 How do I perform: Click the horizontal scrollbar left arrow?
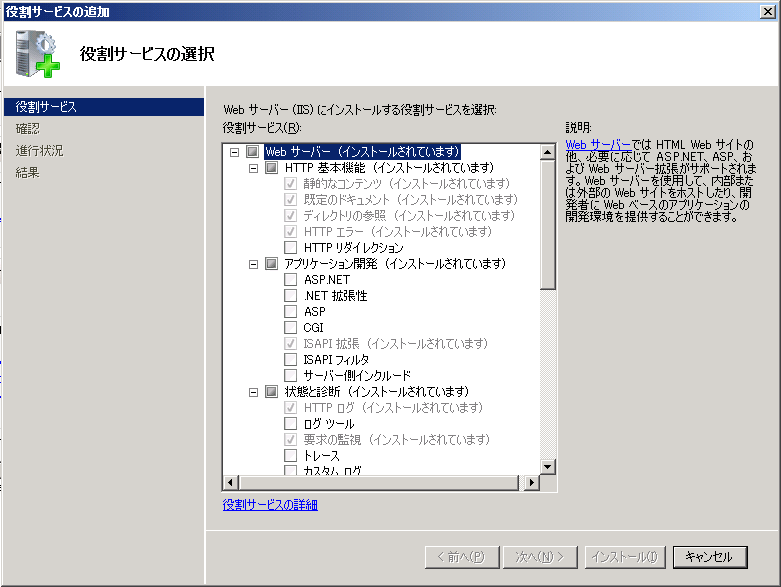point(230,482)
